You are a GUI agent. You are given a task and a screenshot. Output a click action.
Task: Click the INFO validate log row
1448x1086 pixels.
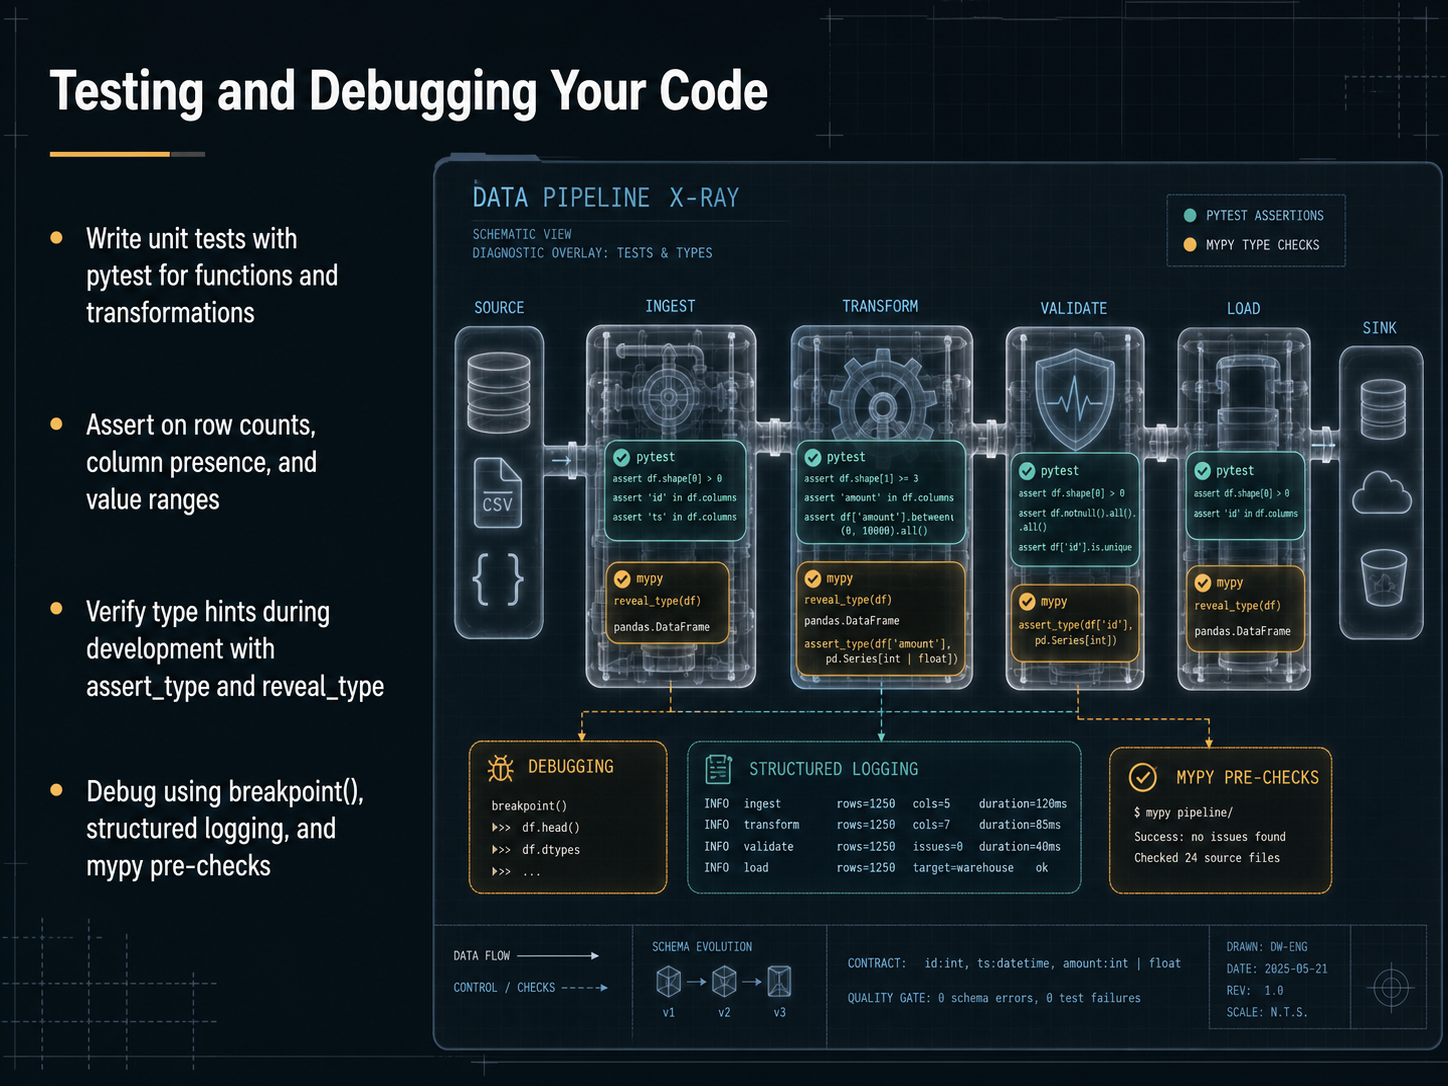tap(883, 847)
